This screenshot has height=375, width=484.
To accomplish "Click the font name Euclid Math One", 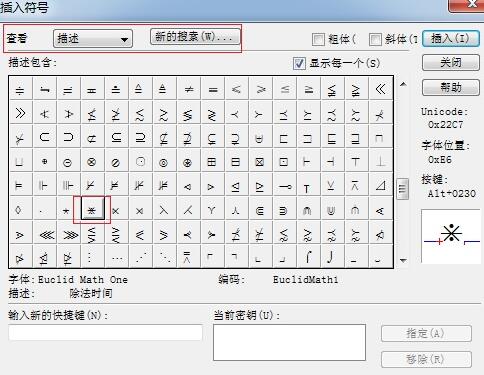I will click(x=83, y=280).
